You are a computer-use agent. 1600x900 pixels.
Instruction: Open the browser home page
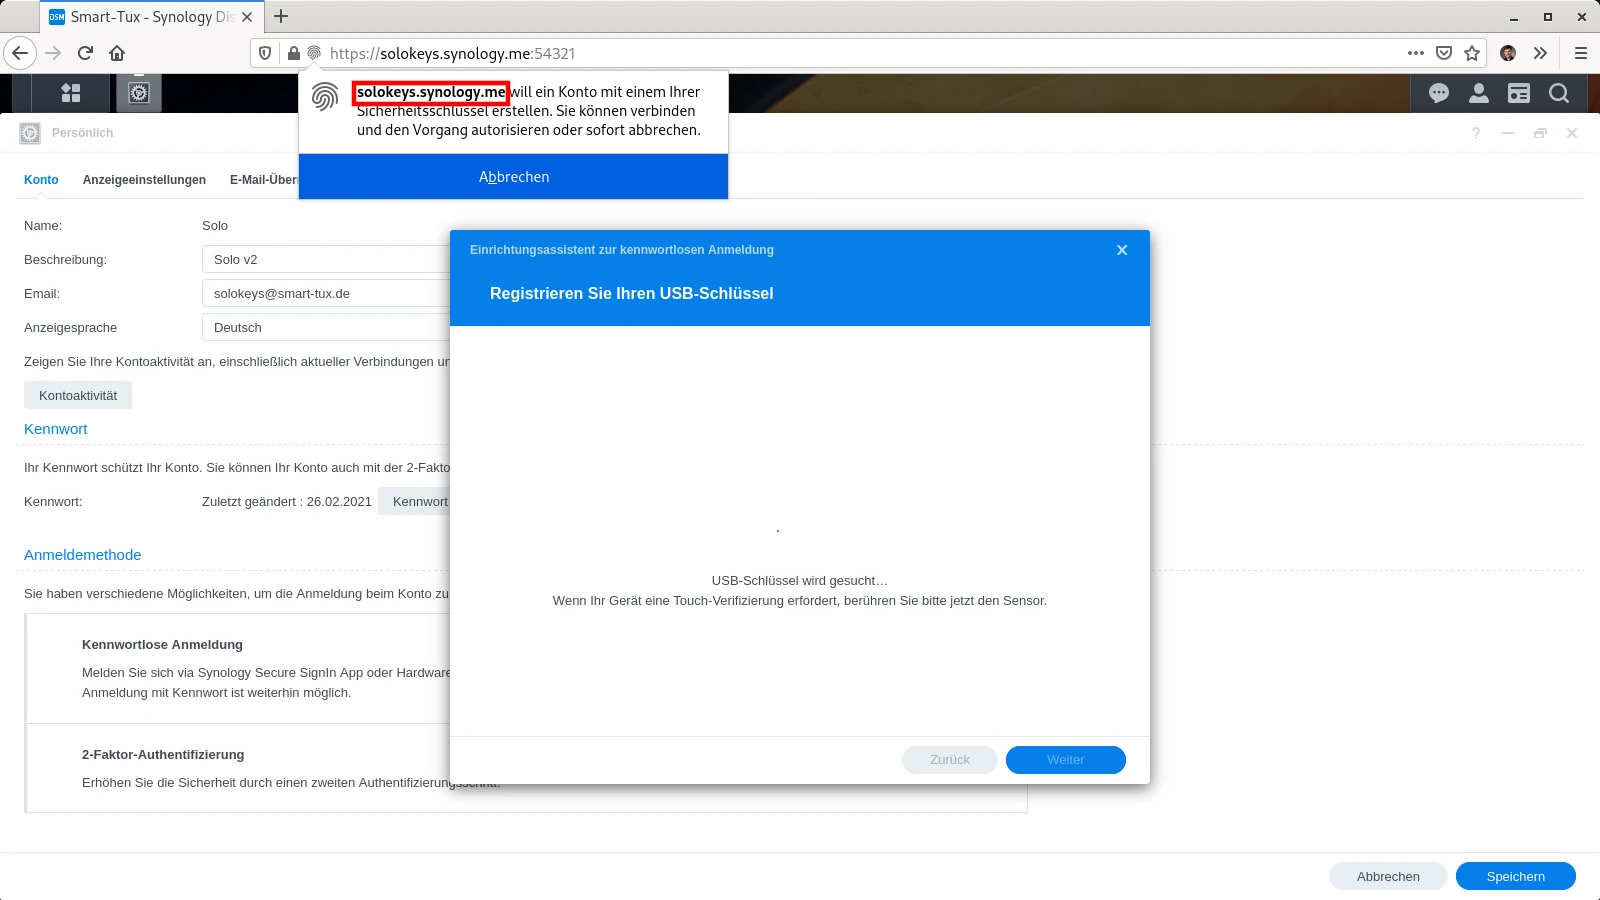(x=117, y=53)
